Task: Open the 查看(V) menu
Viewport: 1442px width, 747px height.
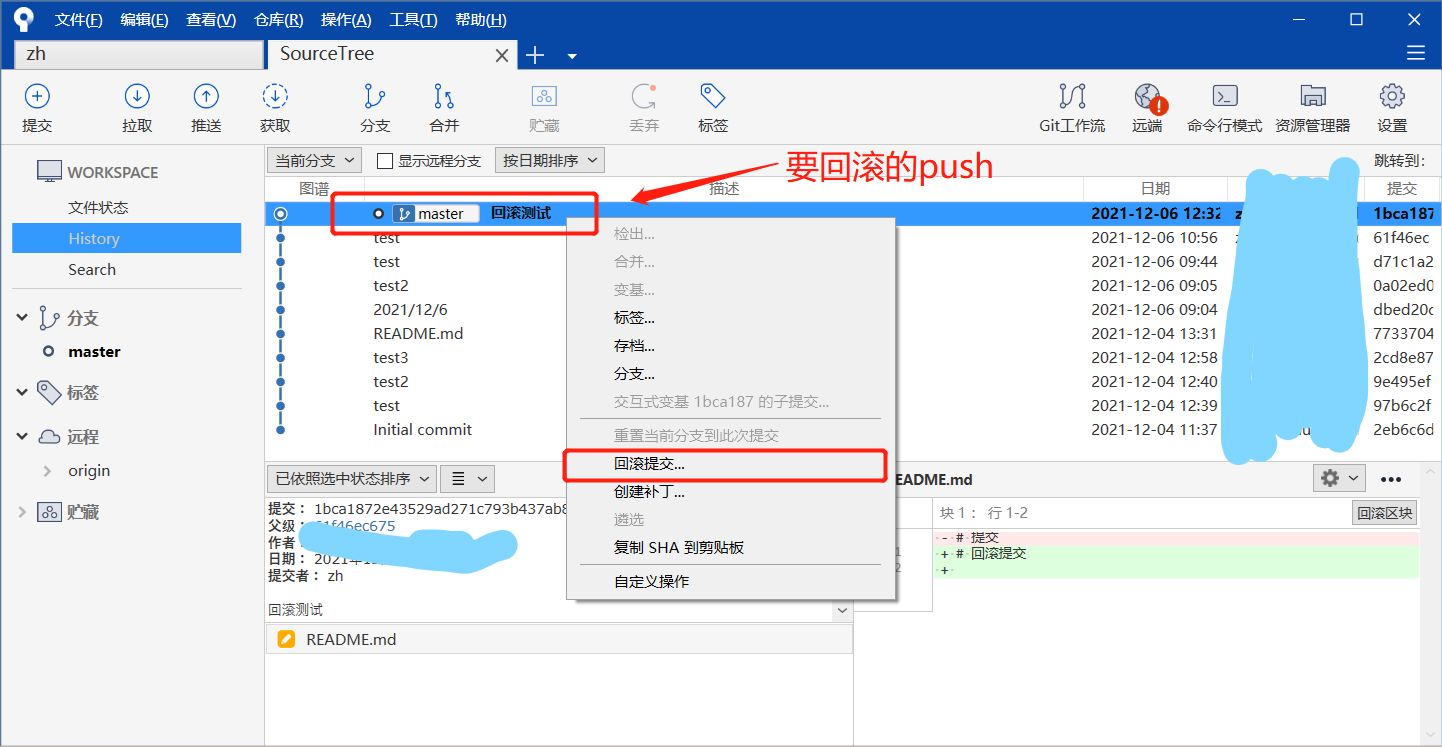Action: (211, 20)
